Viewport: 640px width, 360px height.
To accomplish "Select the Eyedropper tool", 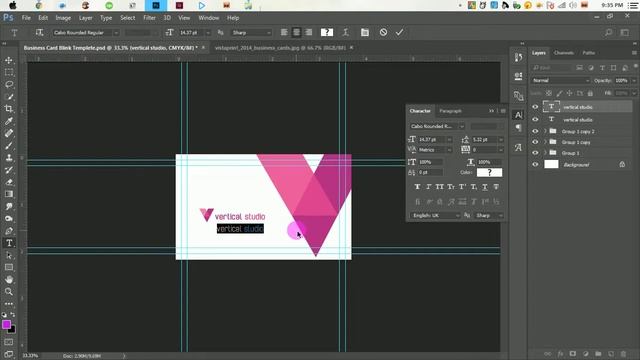I will [x=9, y=121].
